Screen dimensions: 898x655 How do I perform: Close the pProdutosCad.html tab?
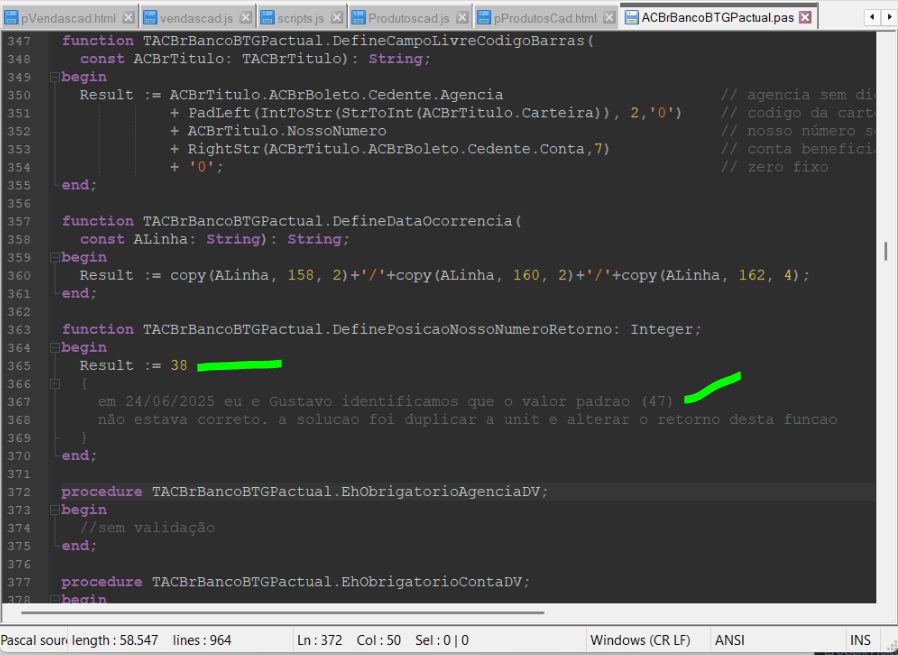[x=609, y=18]
